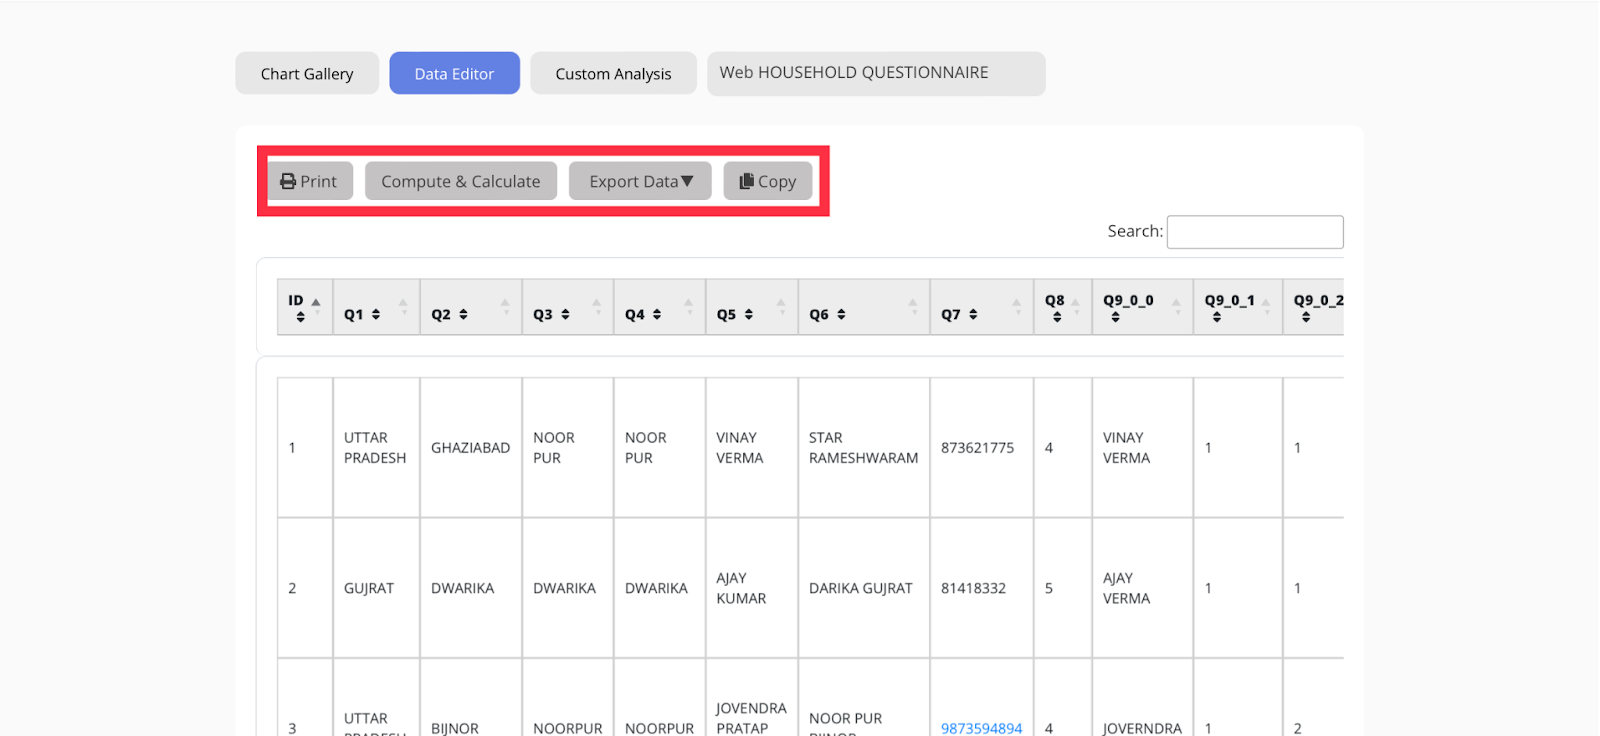Select cell GHAZIABAD in row 1
The height and width of the screenshot is (736, 1600).
tap(471, 448)
